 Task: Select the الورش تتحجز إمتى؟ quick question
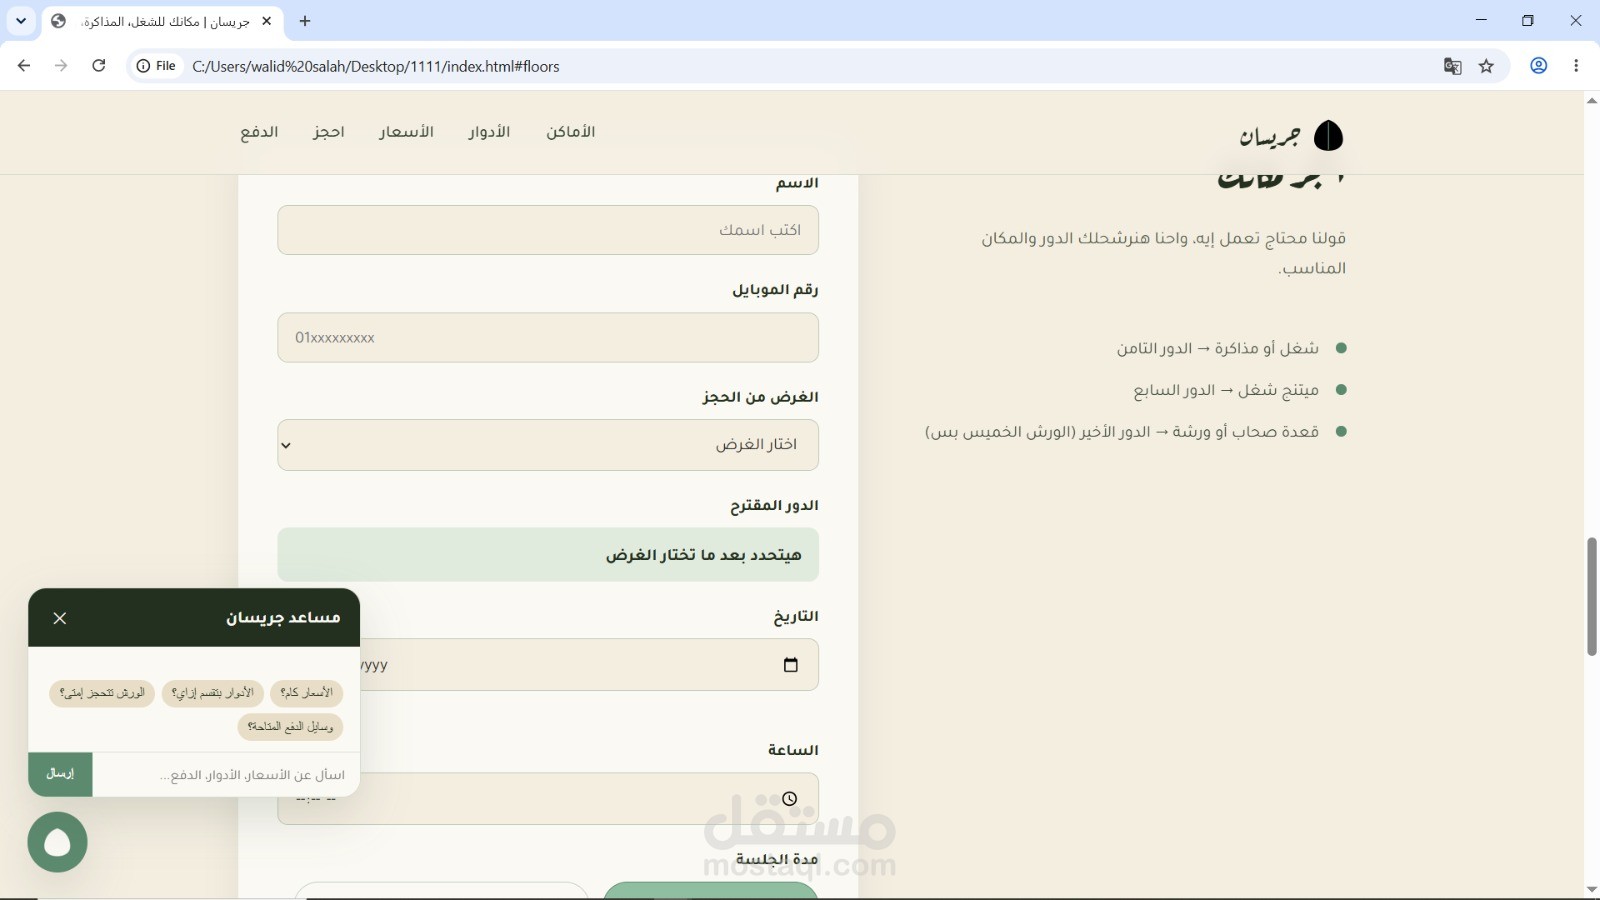coord(102,693)
